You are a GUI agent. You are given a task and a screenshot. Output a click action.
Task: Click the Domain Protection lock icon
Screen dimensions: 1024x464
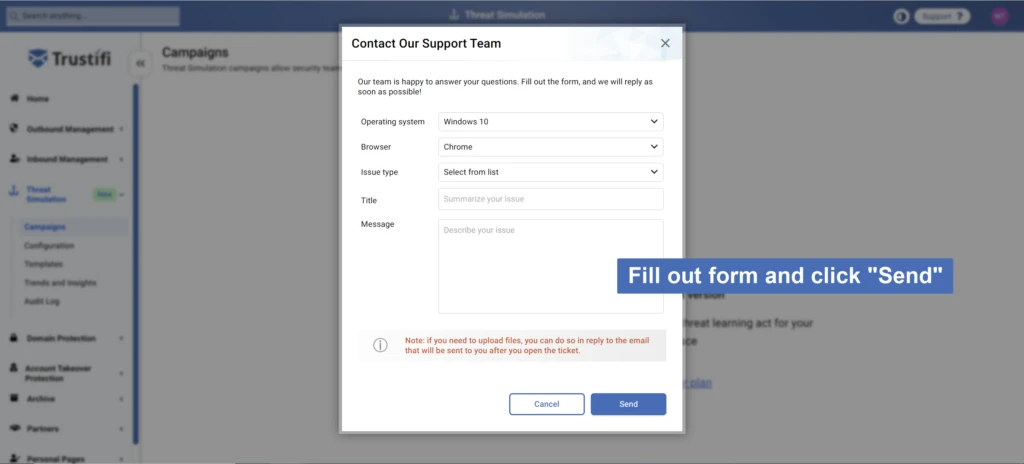click(x=14, y=338)
